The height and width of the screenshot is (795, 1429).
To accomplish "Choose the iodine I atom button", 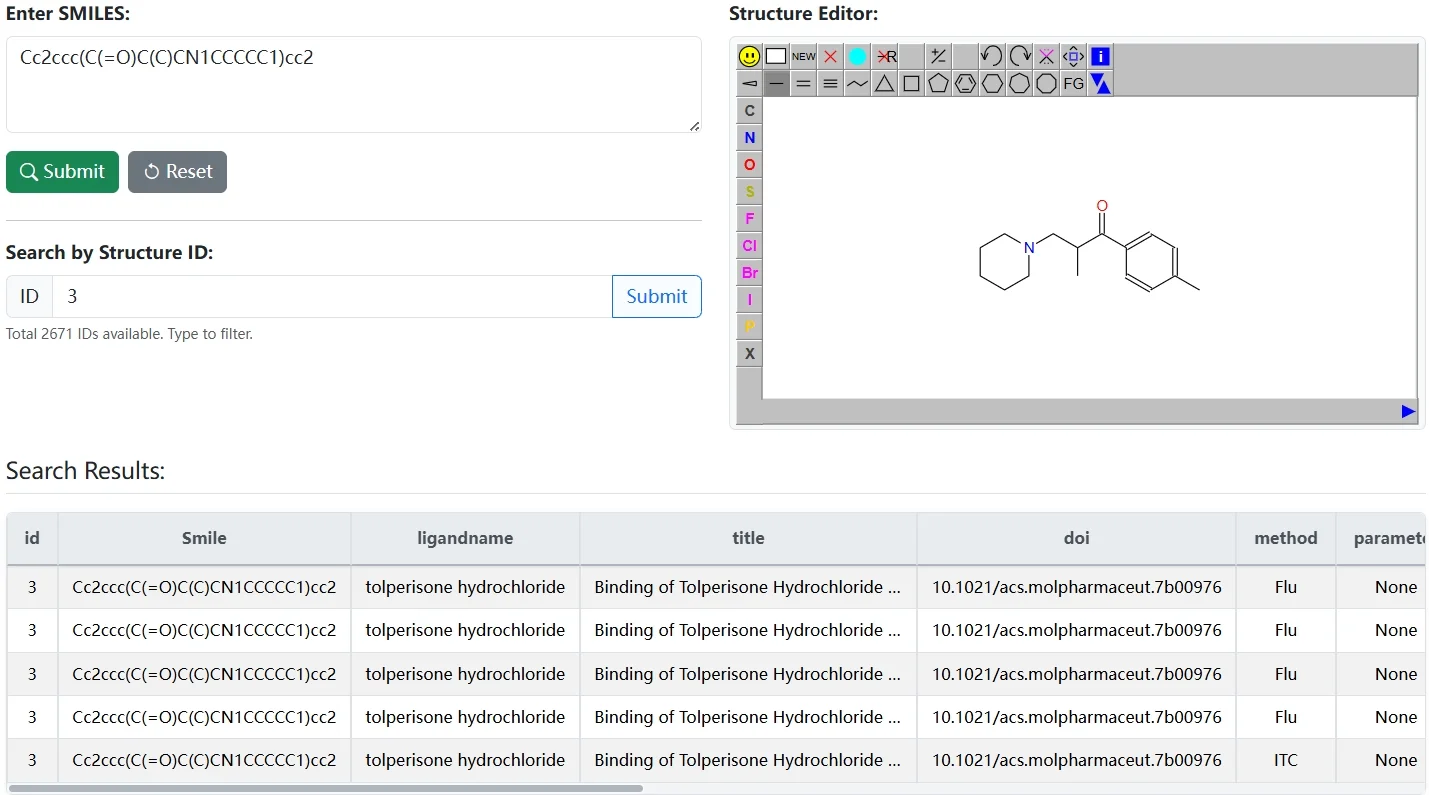I will coord(749,300).
